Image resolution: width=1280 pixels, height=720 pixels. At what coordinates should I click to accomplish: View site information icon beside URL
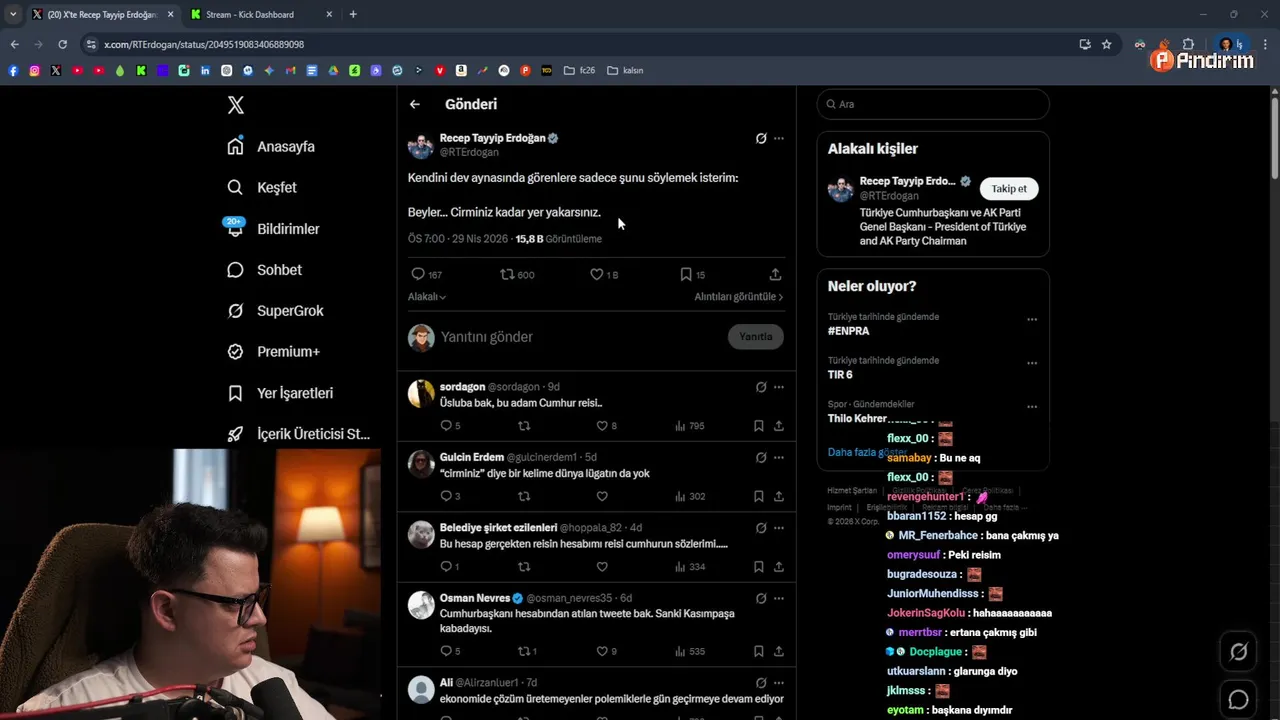(x=91, y=44)
